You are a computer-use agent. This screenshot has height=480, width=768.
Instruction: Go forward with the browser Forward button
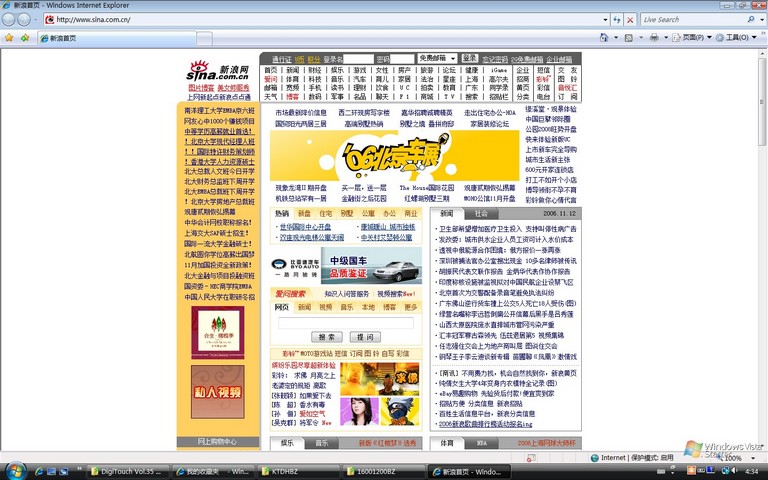point(24,20)
